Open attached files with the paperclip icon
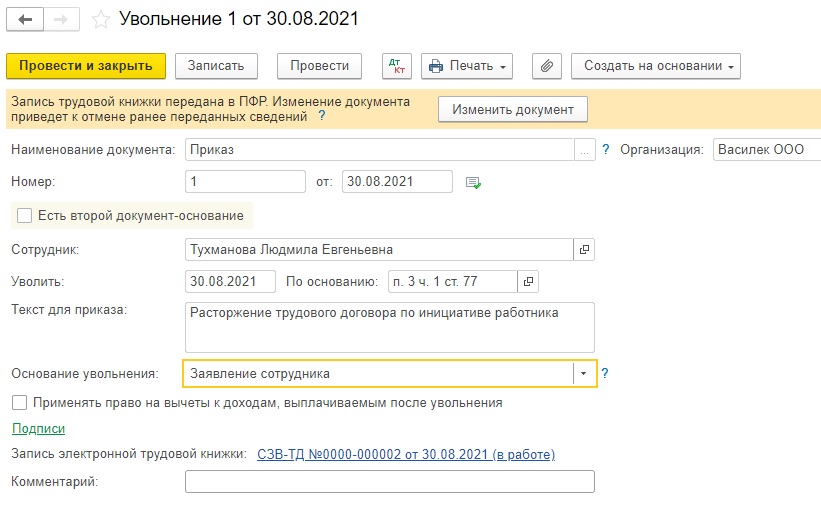821x505 pixels. pos(547,66)
